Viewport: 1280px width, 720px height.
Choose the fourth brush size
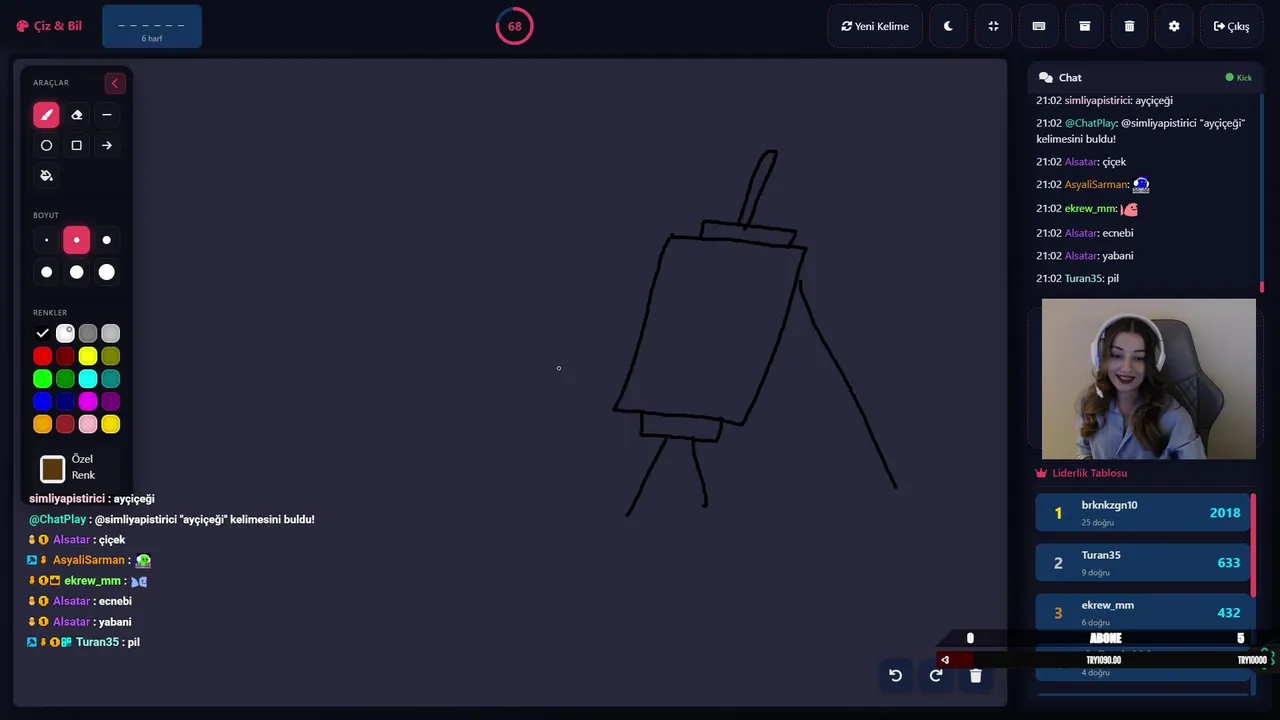click(x=46, y=272)
